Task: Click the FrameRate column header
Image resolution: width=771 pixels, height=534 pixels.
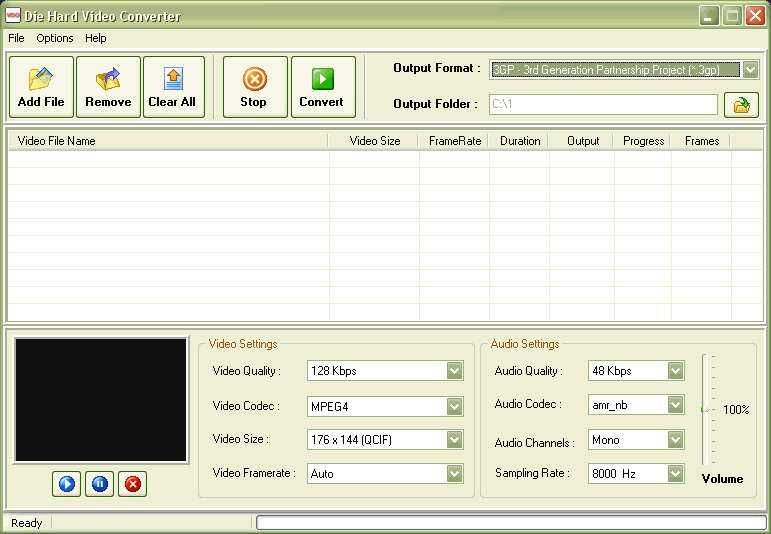Action: click(x=453, y=141)
